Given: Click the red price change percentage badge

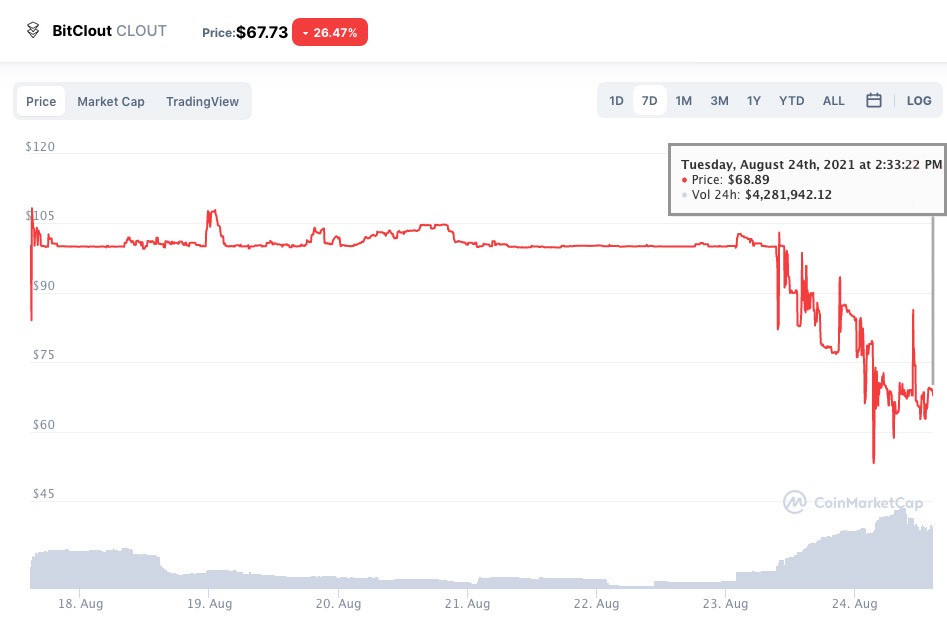Looking at the screenshot, I should (330, 32).
